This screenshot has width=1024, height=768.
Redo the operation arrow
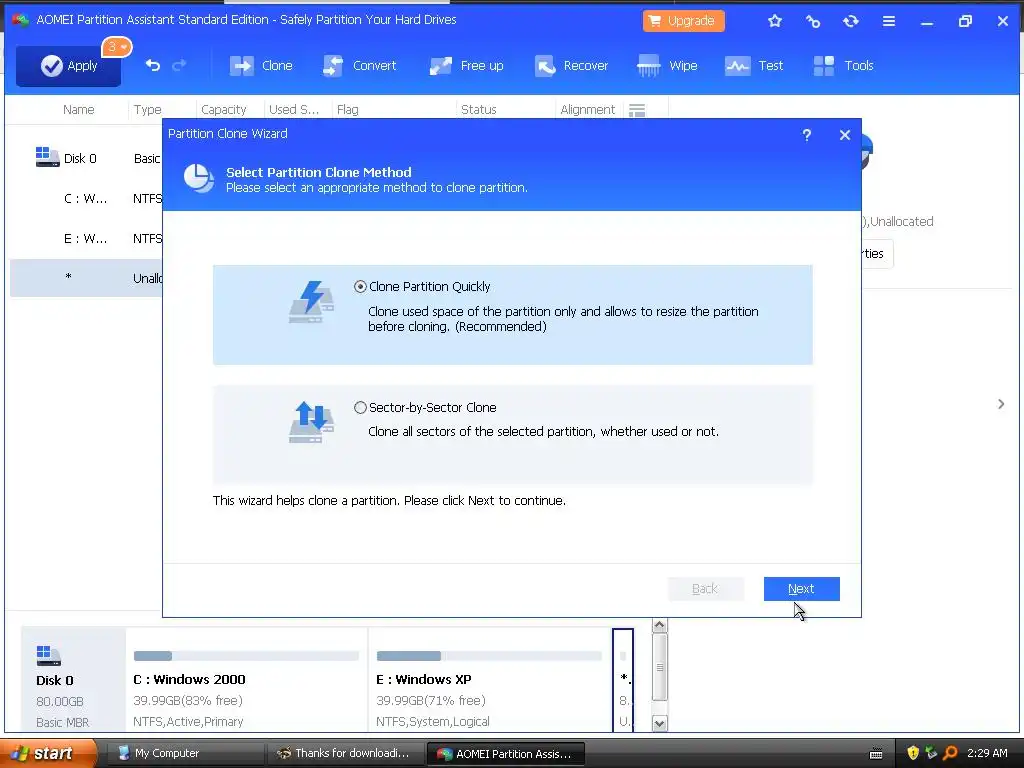pos(179,65)
